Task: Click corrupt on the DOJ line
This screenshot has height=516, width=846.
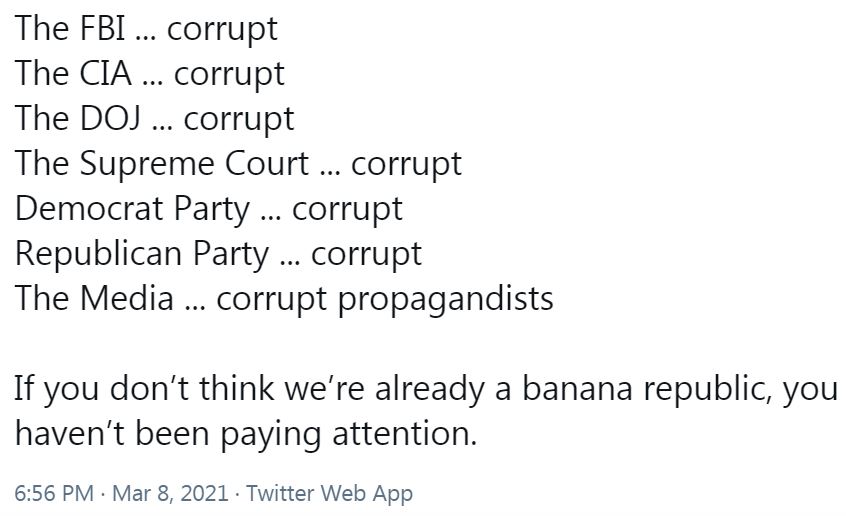Action: (x=239, y=120)
